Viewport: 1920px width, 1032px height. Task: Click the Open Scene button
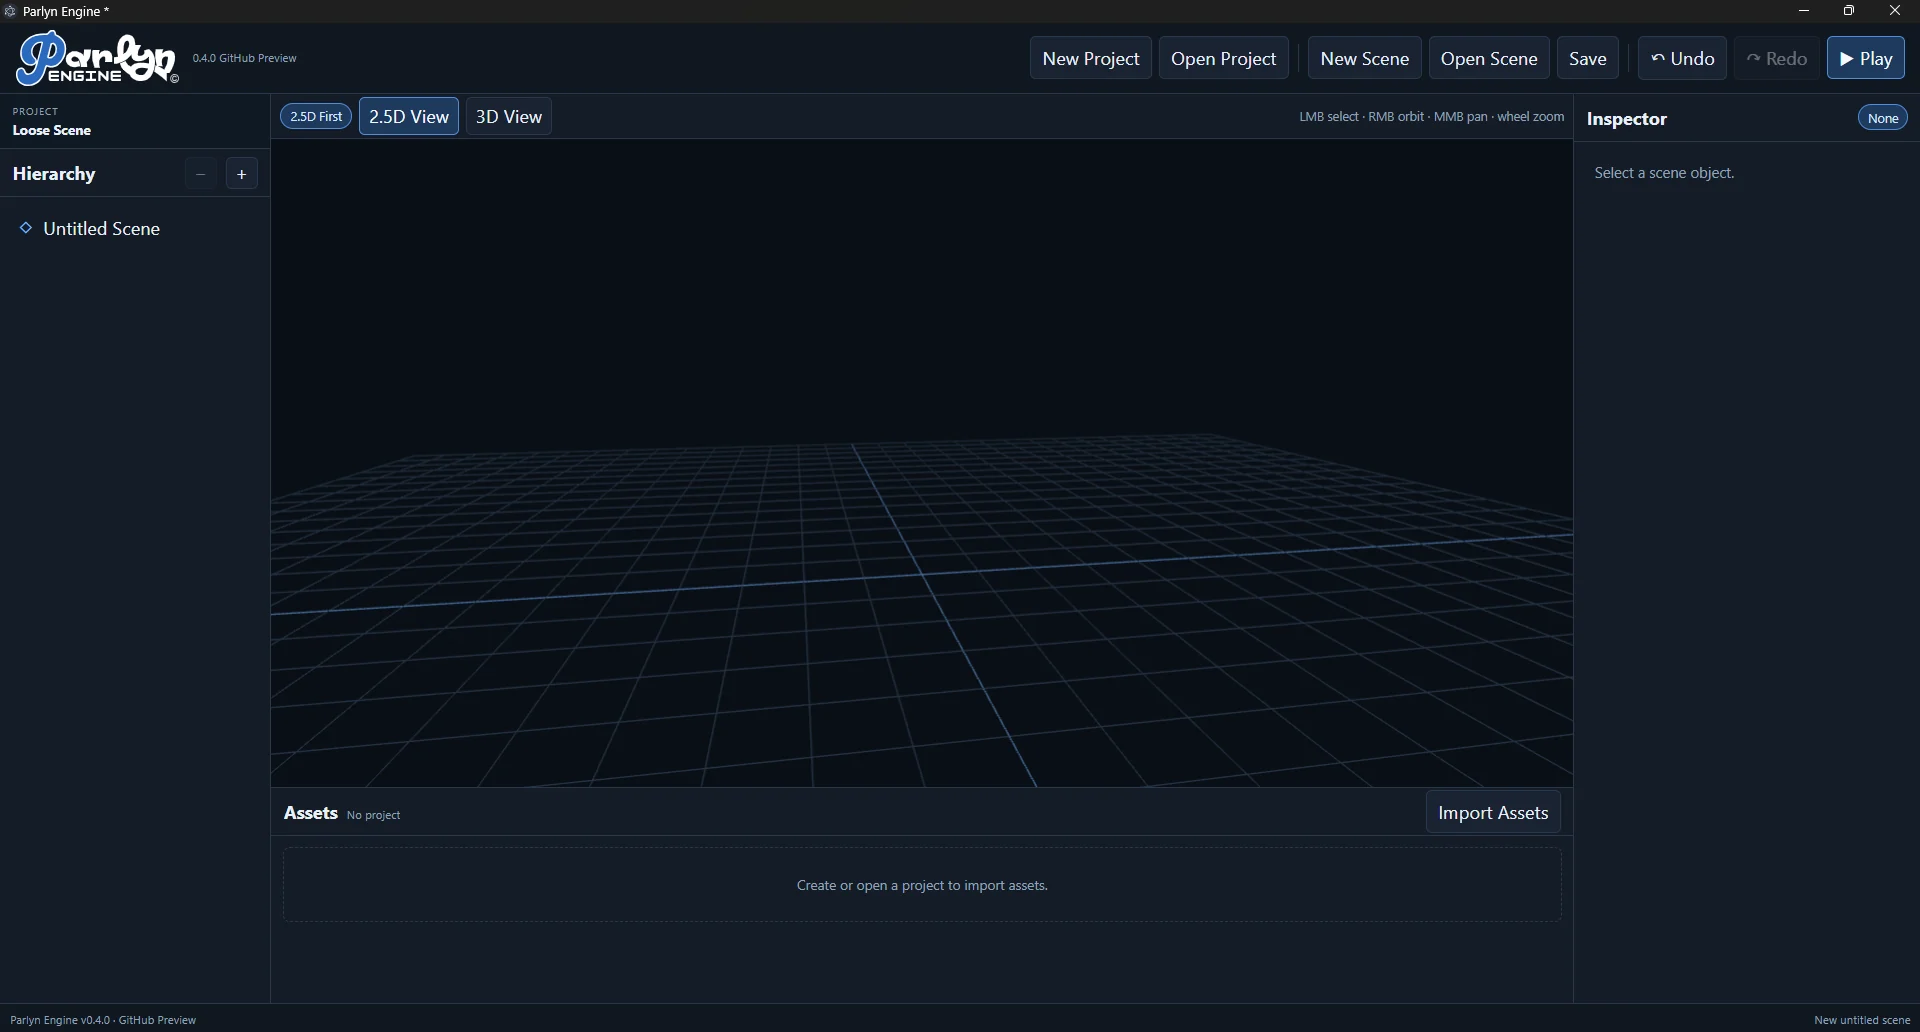coord(1489,58)
